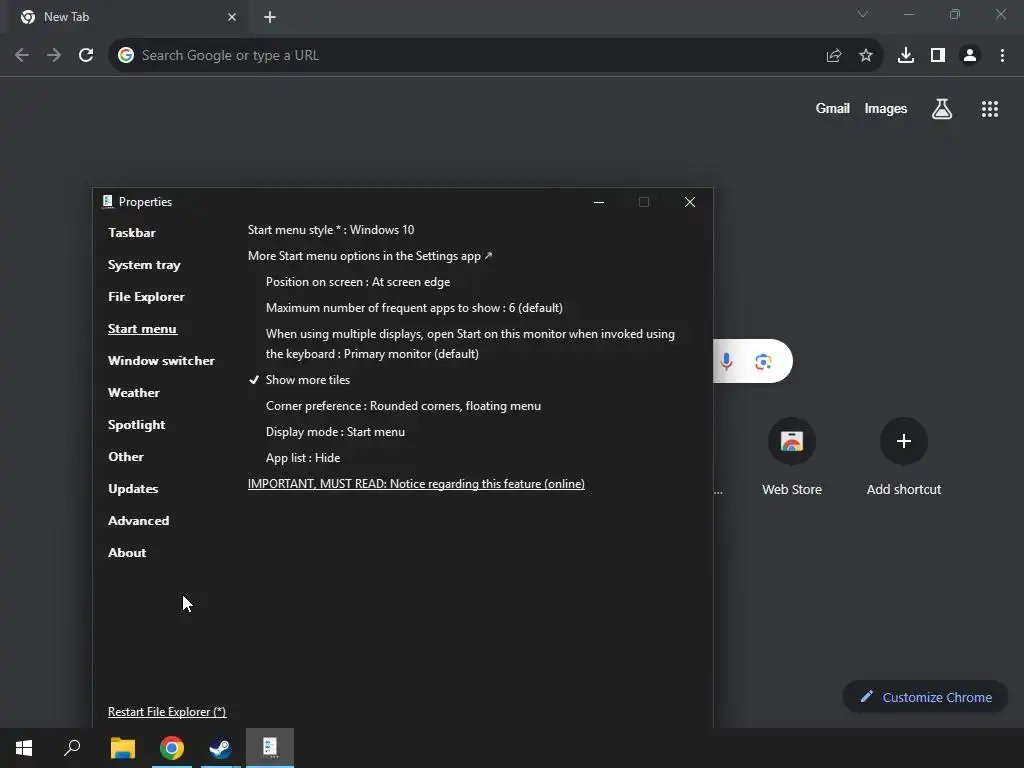Image resolution: width=1024 pixels, height=768 pixels.
Task: Select the Start menu section
Action: [x=142, y=328]
